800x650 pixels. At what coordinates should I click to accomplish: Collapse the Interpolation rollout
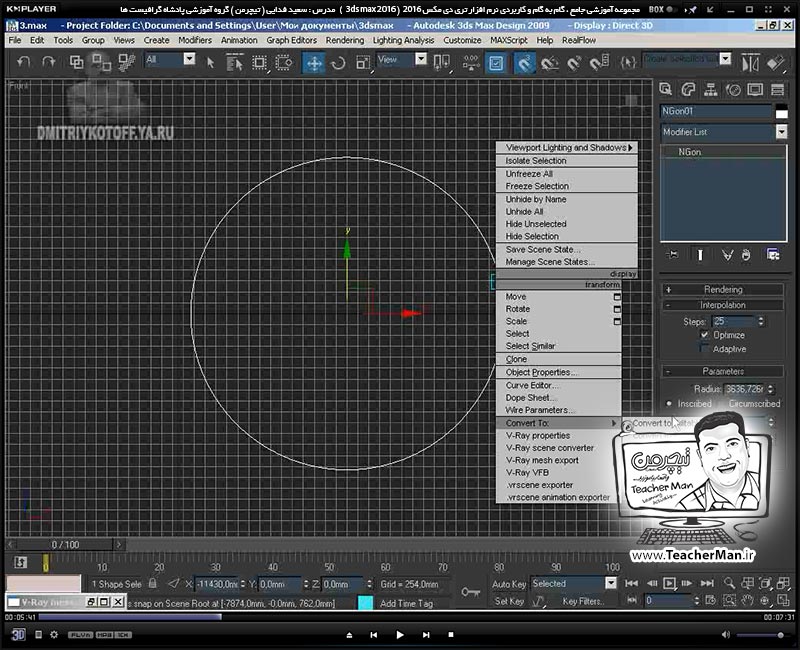(723, 305)
